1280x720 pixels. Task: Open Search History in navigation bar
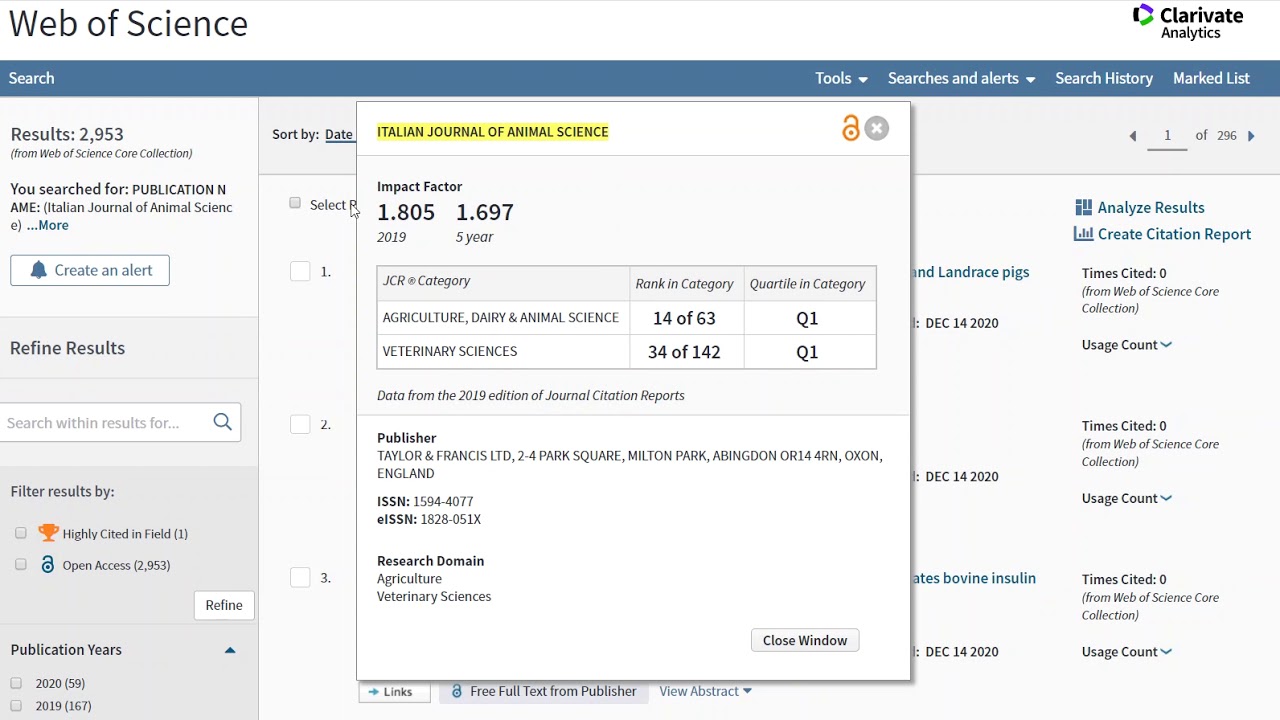(1104, 78)
